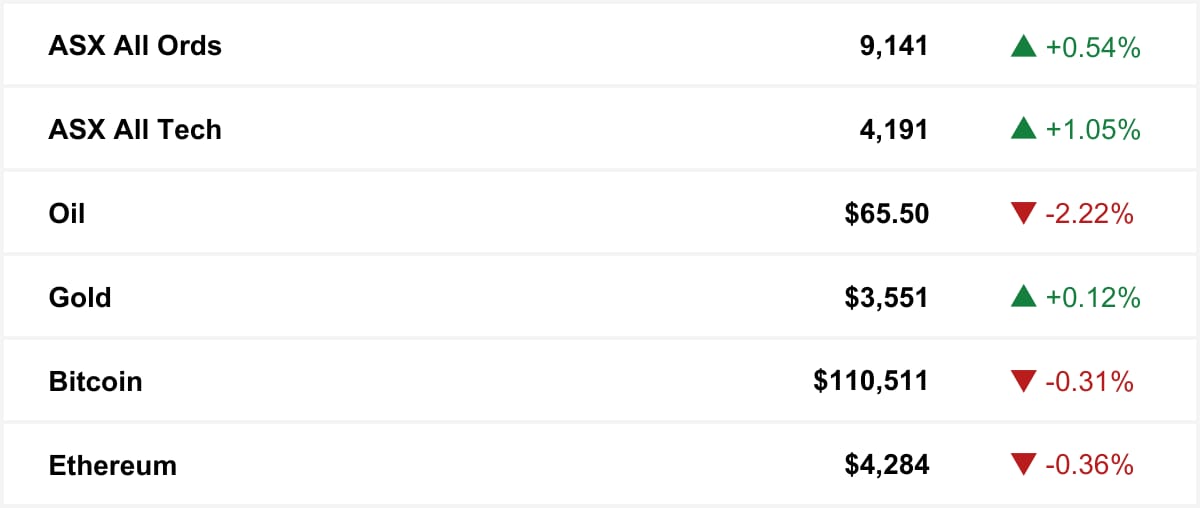Click the $65.50 oil price

coord(887,214)
